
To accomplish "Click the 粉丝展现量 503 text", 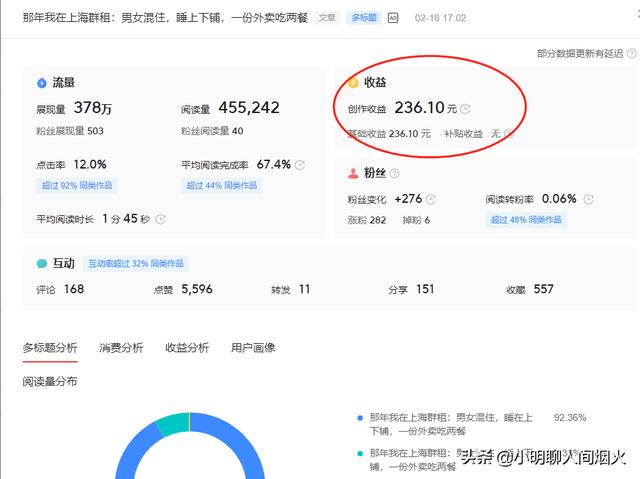I will (x=70, y=131).
